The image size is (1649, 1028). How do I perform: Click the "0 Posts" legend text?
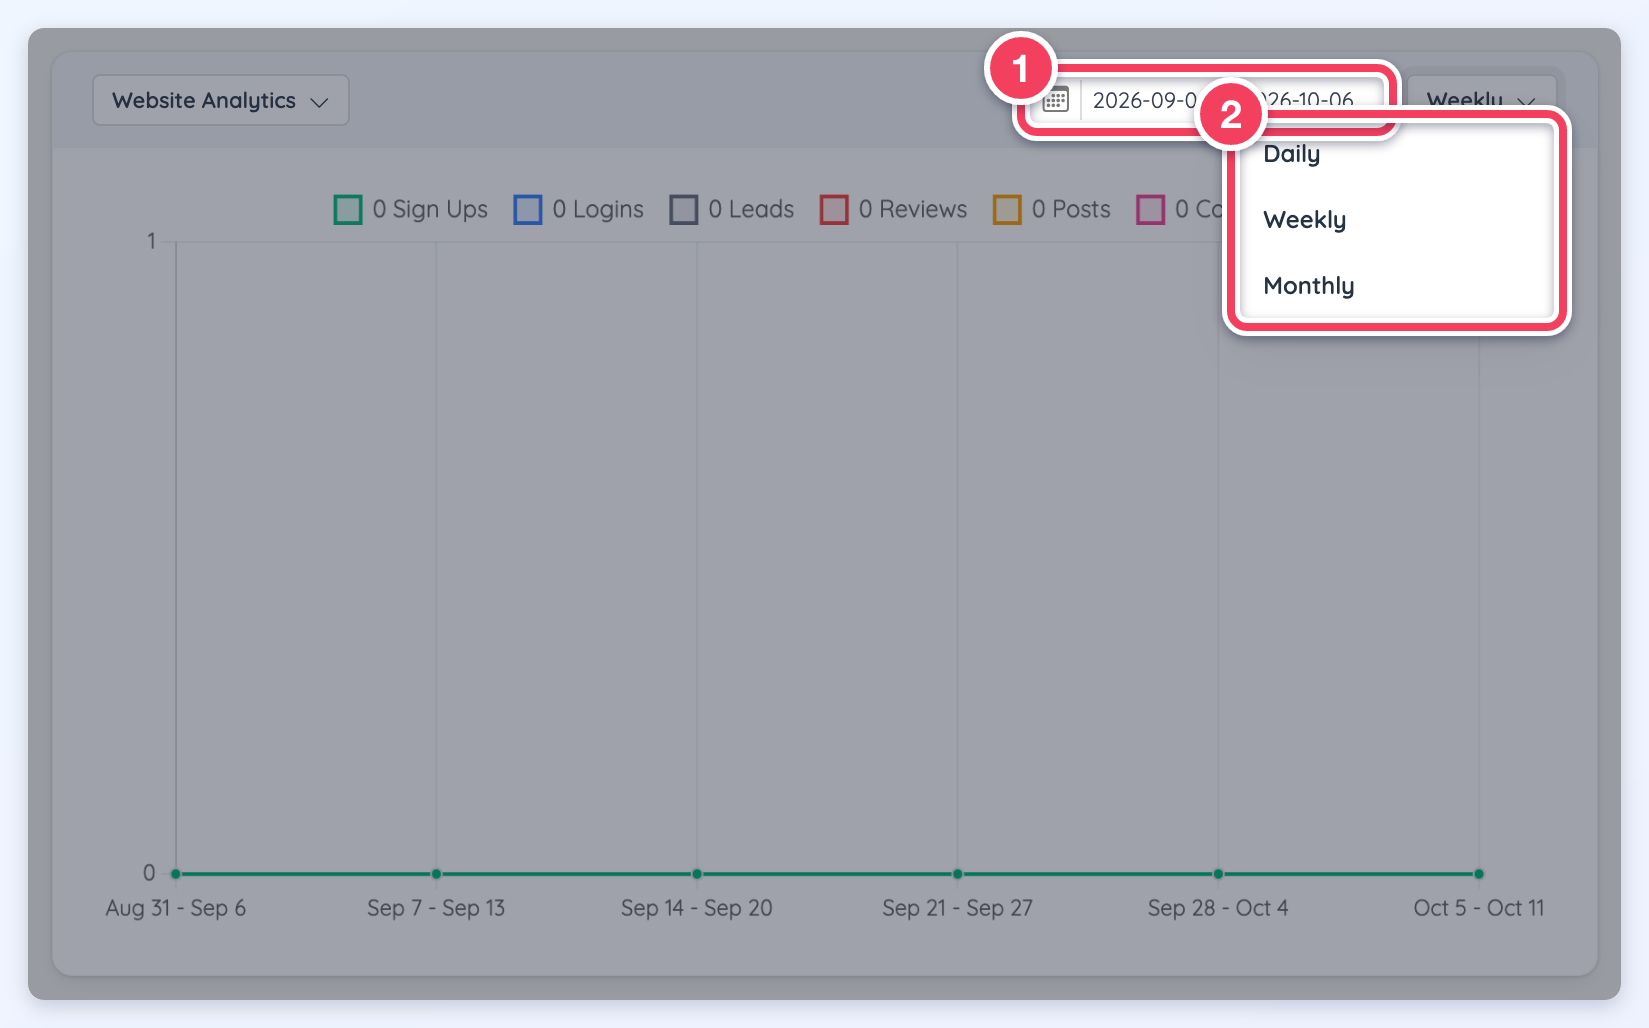[x=1071, y=210]
